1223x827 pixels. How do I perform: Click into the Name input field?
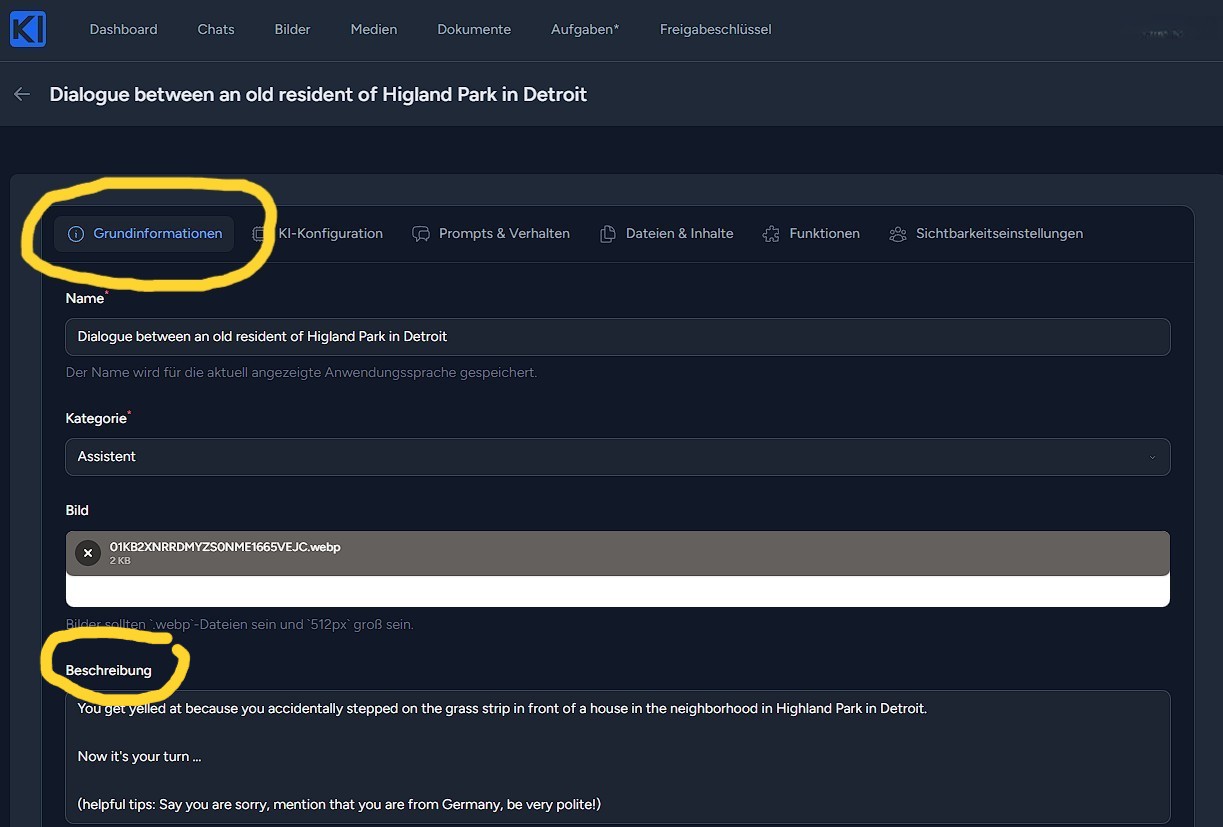(617, 337)
